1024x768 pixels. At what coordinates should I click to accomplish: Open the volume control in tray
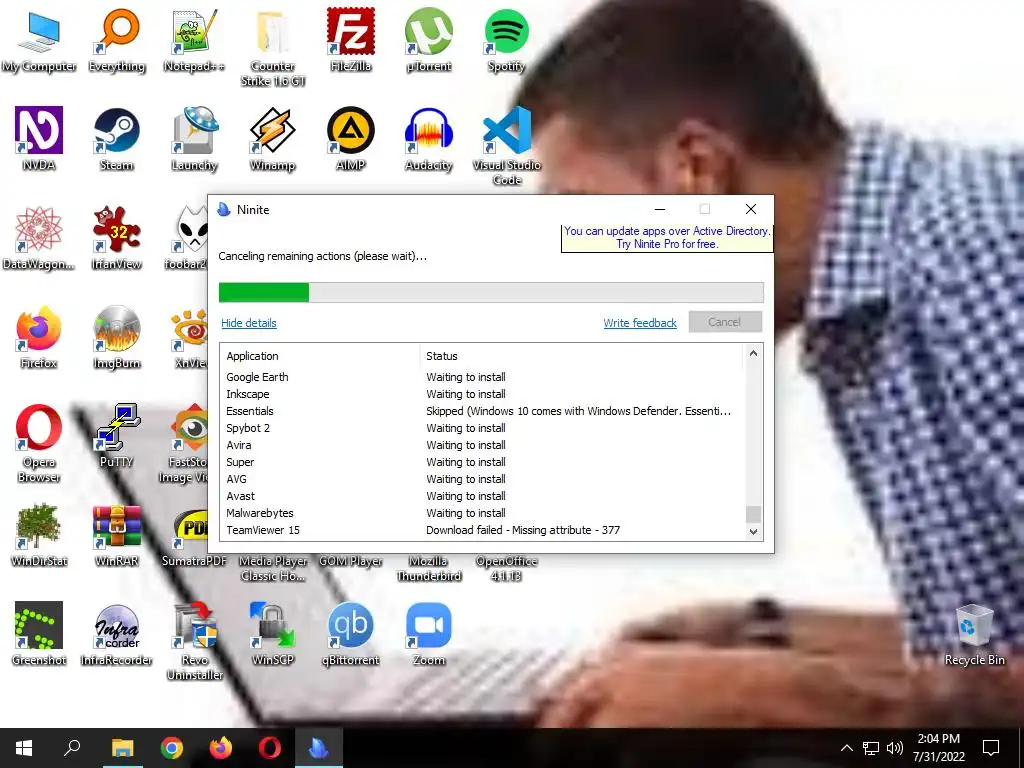point(895,748)
